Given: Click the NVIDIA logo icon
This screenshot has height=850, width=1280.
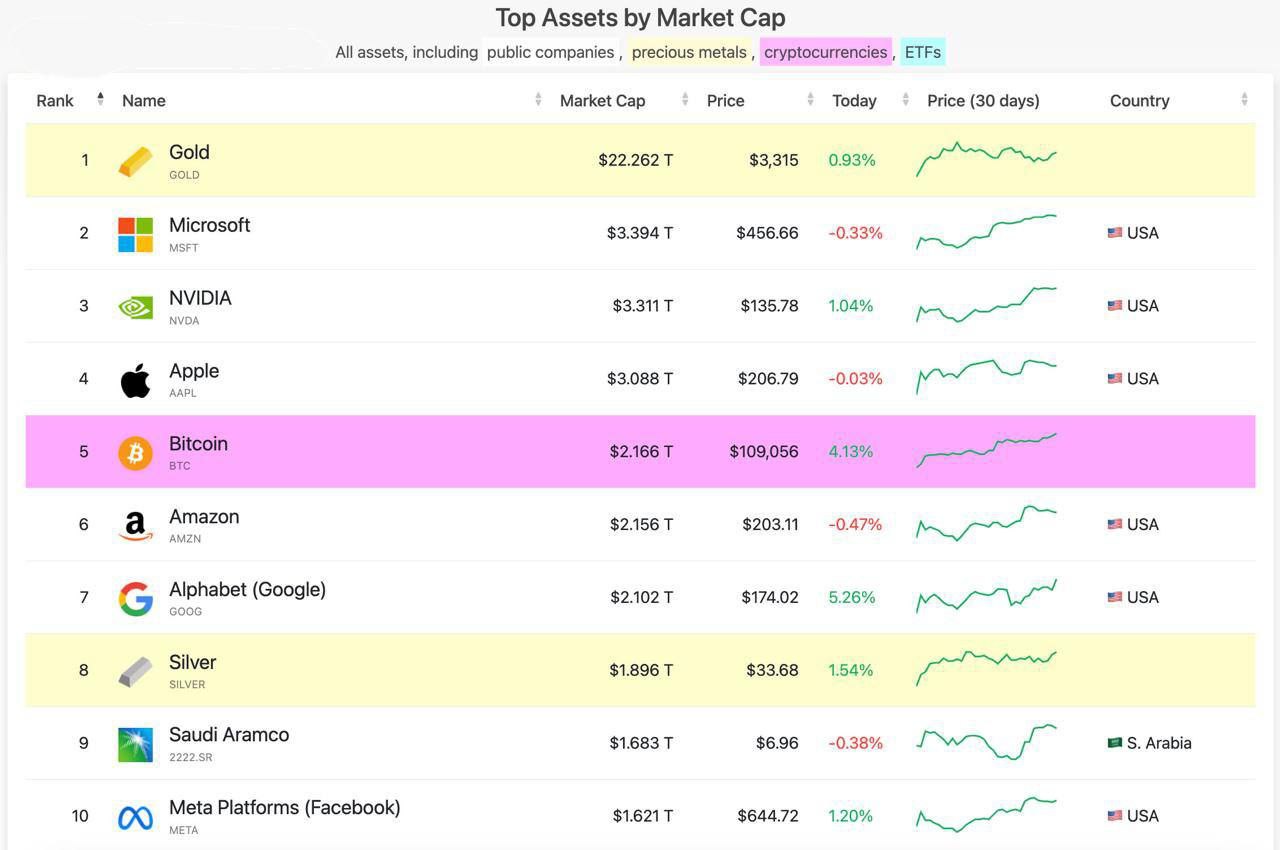Looking at the screenshot, I should 135,307.
